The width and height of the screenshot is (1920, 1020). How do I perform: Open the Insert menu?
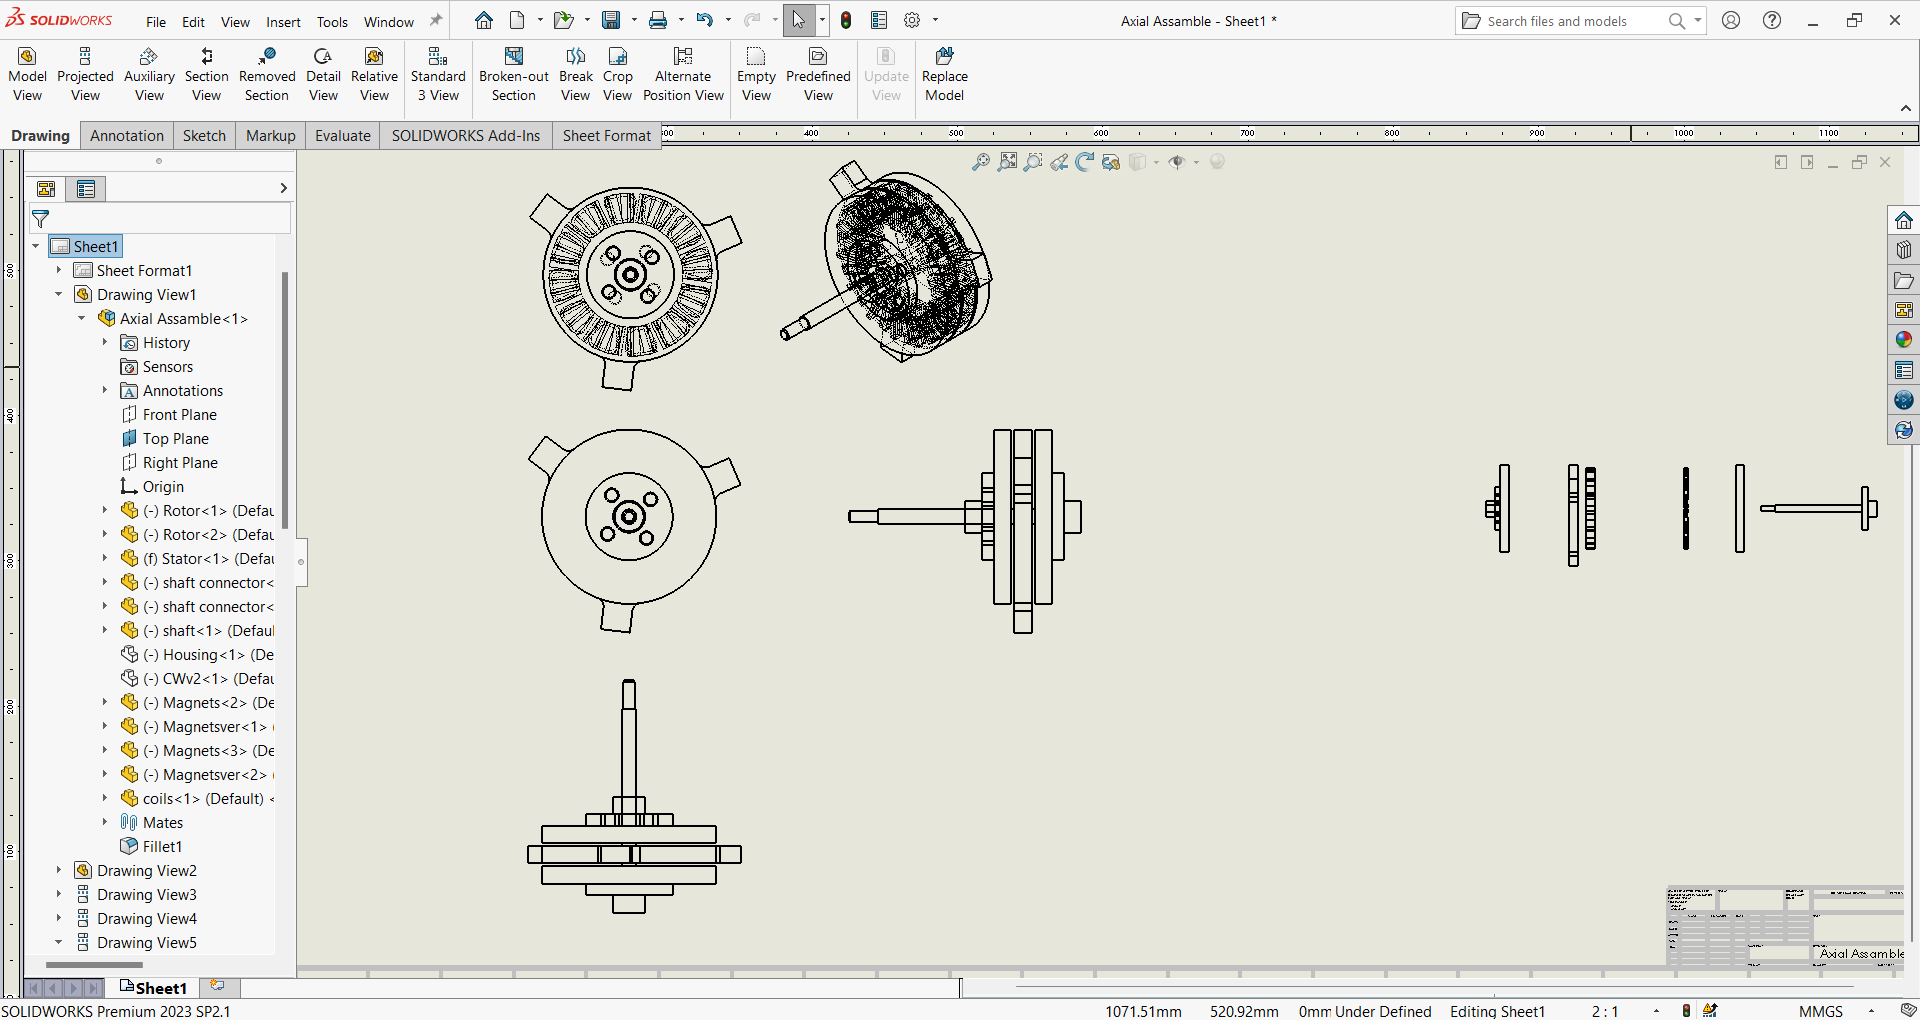pyautogui.click(x=283, y=22)
